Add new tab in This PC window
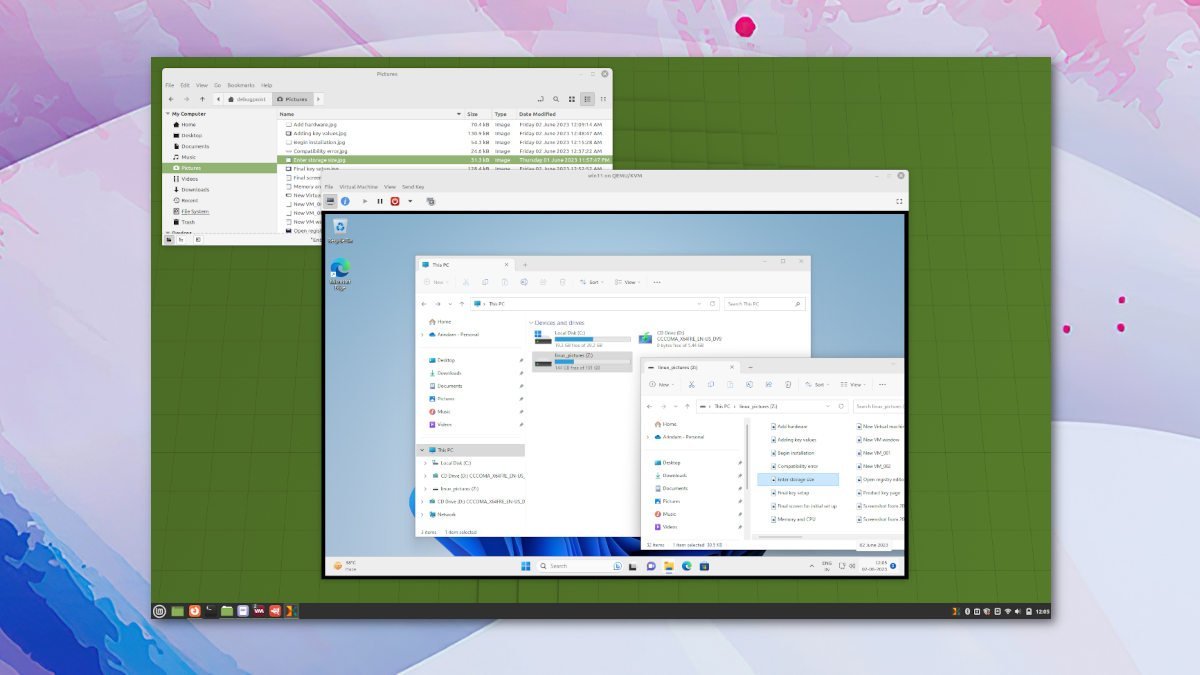Image resolution: width=1200 pixels, height=675 pixels. (x=525, y=264)
